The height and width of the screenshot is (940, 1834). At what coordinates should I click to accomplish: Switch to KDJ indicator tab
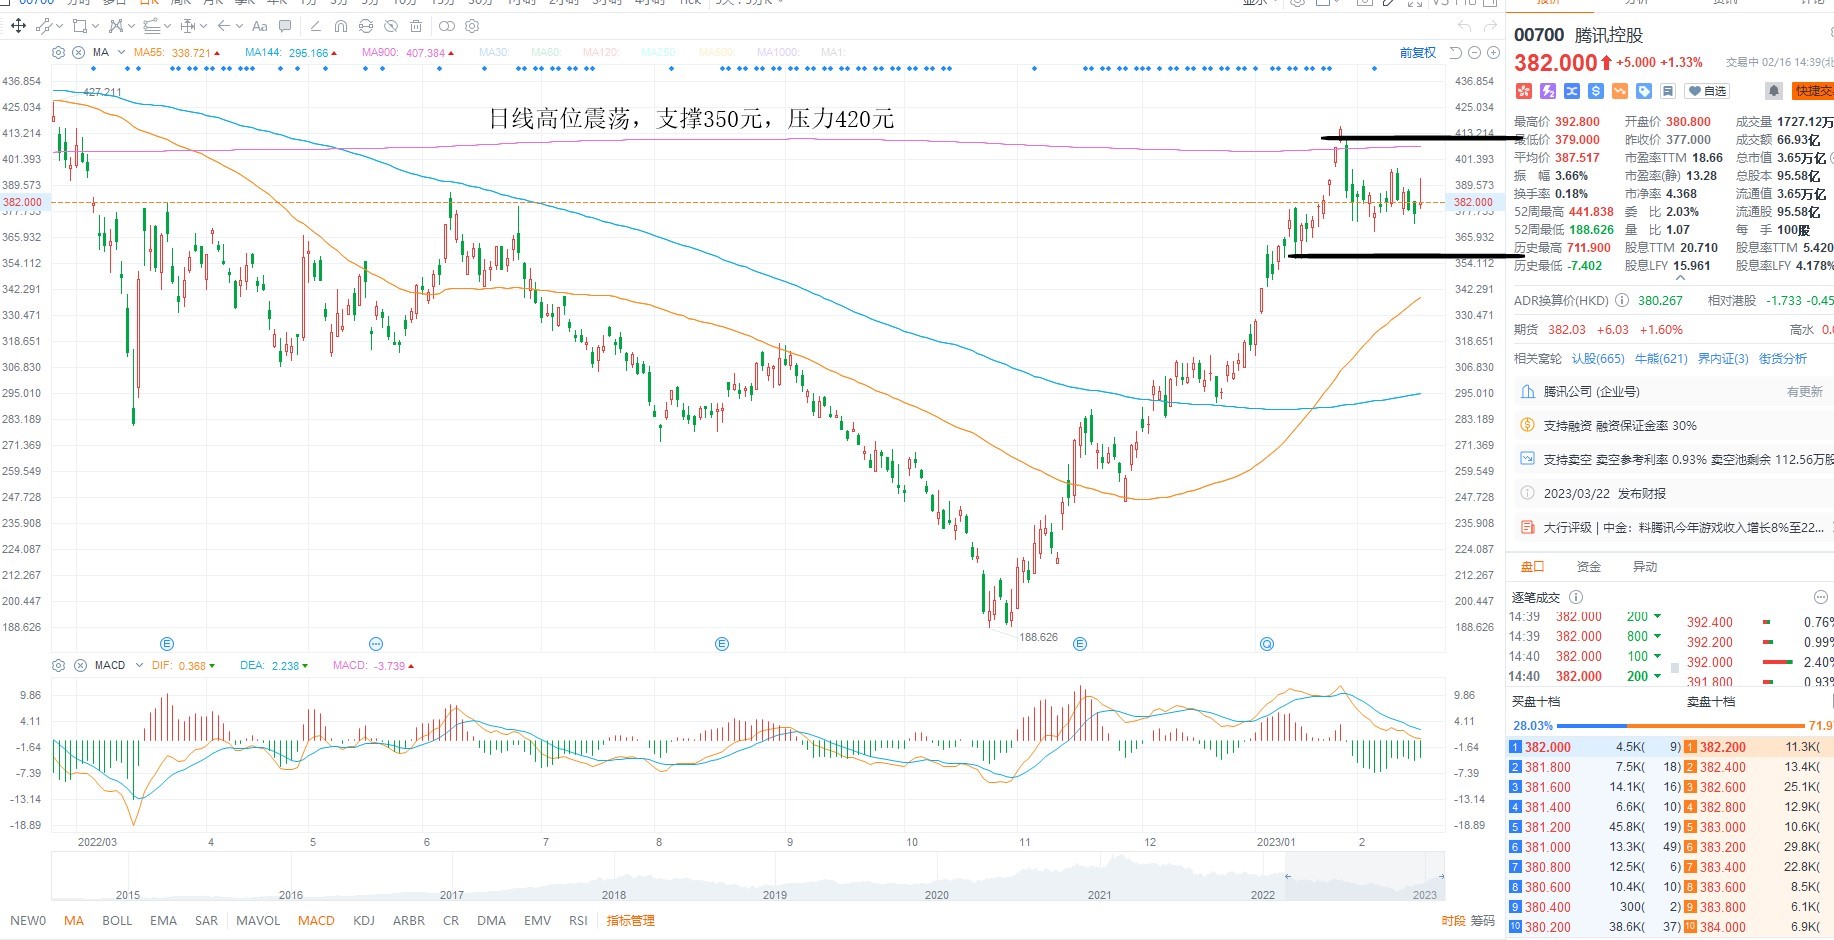(x=364, y=921)
